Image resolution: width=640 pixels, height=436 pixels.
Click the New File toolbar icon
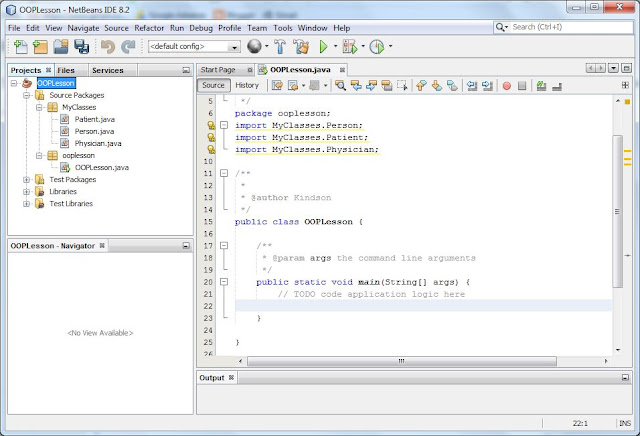20,47
